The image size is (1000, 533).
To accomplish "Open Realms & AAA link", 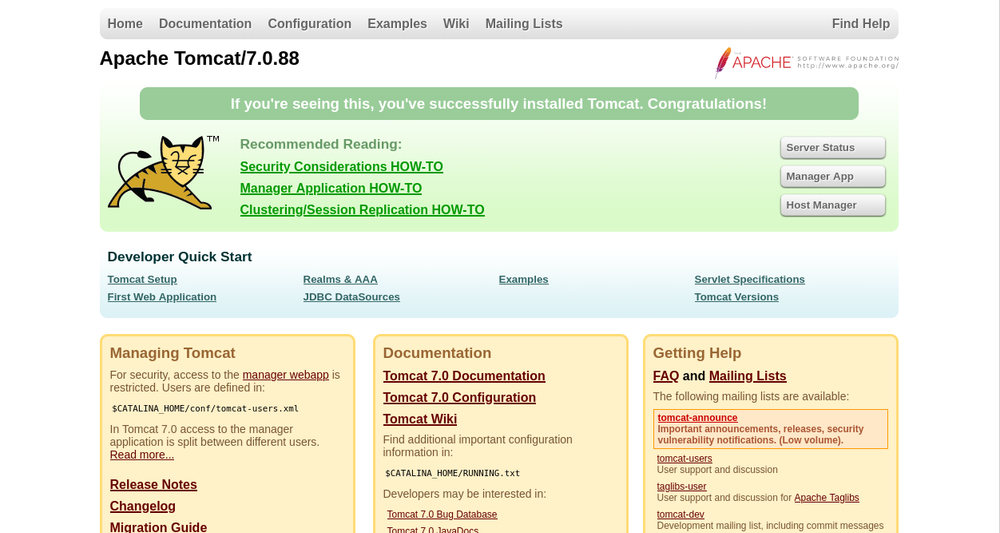I will [x=340, y=279].
